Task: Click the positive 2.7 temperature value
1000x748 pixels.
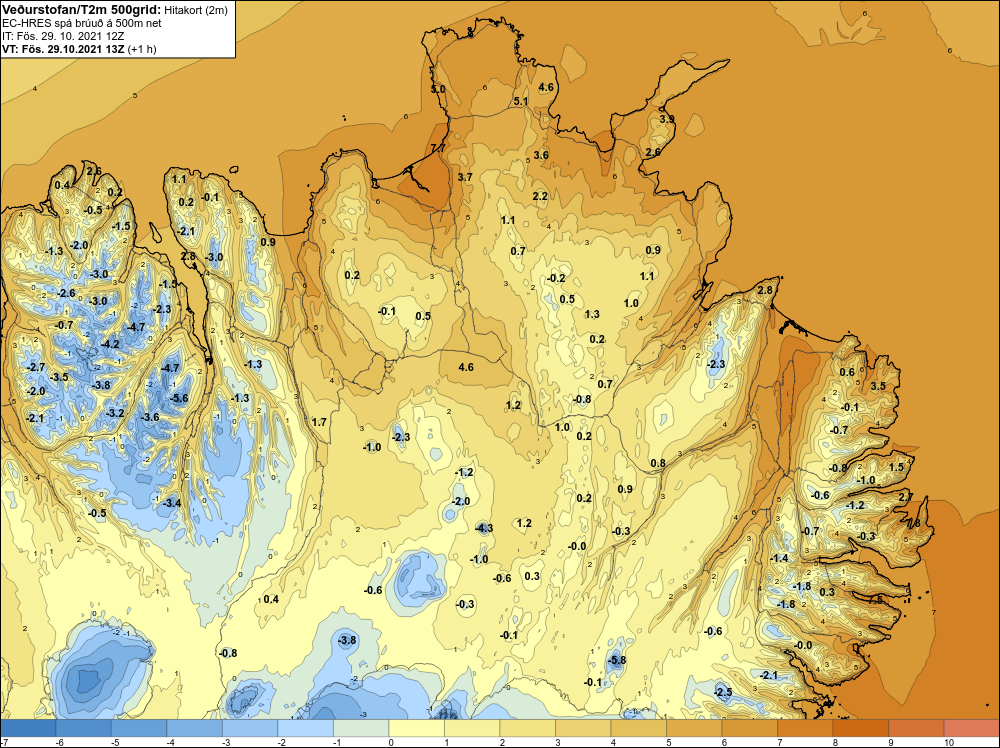Action: [x=906, y=497]
